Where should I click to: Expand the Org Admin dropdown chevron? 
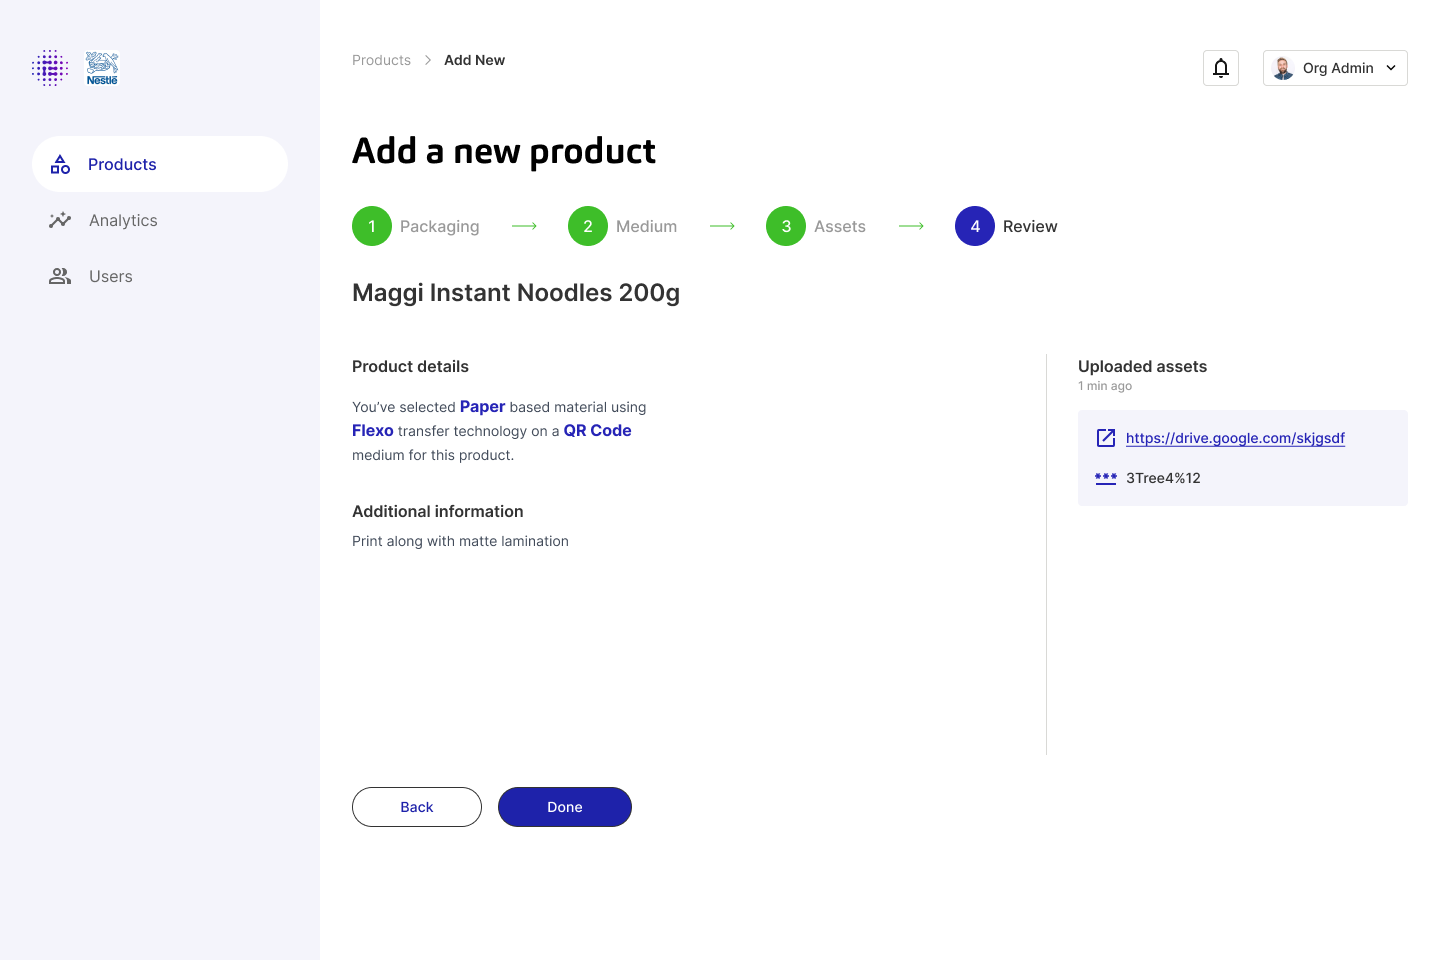(x=1391, y=68)
